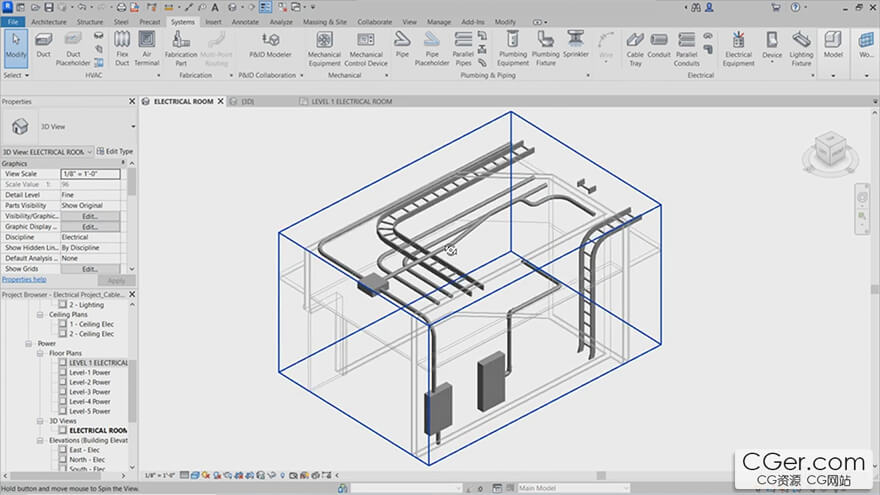The image size is (880, 495).
Task: Click the View Scale input field
Action: point(90,174)
